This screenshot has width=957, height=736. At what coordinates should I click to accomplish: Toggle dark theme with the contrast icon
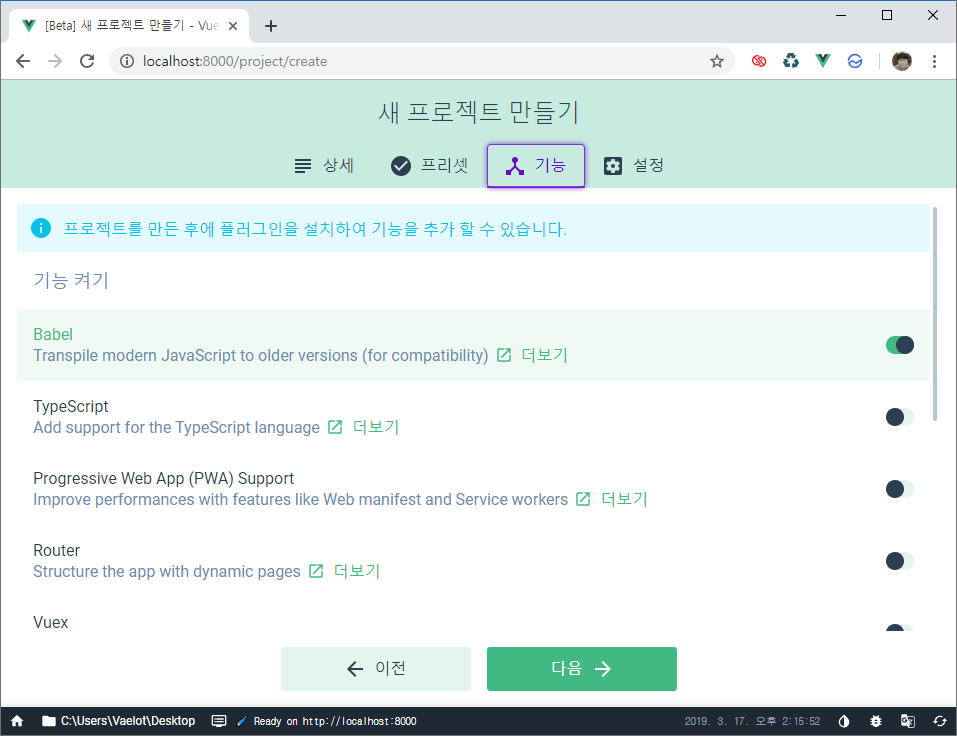(x=843, y=720)
